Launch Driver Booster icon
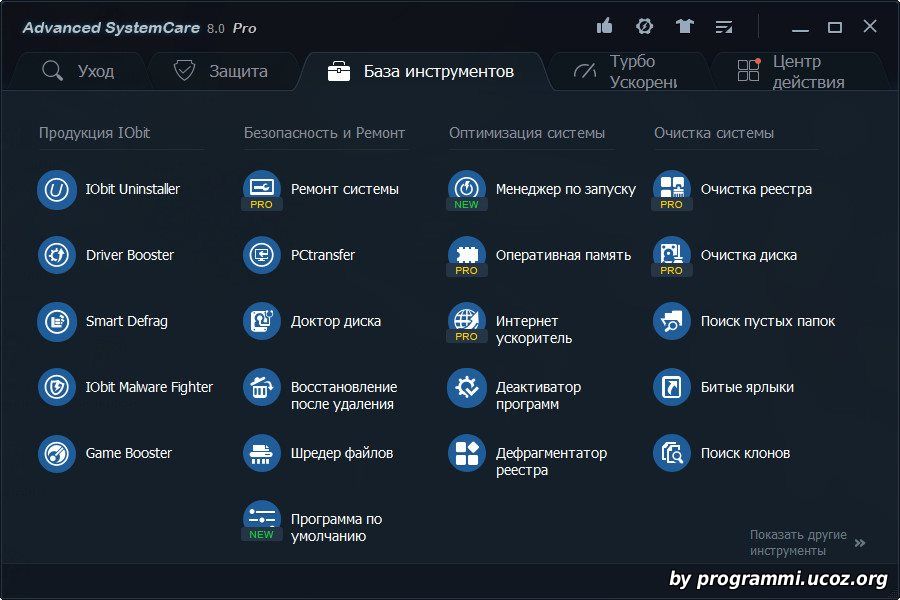Image resolution: width=900 pixels, height=600 pixels. coord(57,255)
